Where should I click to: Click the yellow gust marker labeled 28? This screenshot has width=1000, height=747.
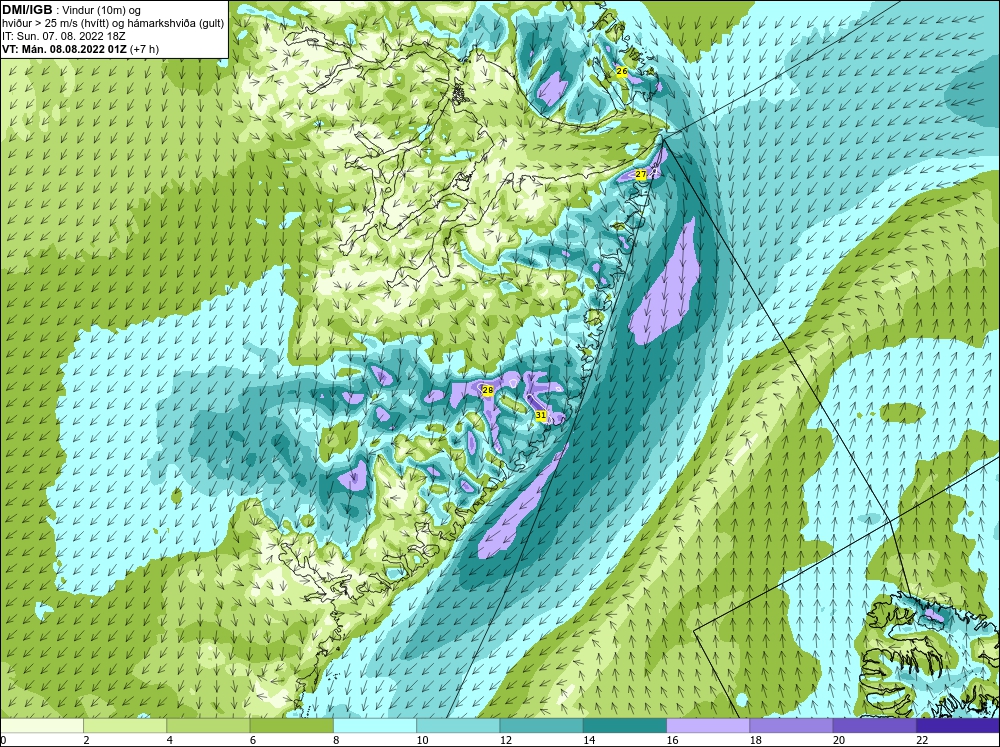point(488,390)
